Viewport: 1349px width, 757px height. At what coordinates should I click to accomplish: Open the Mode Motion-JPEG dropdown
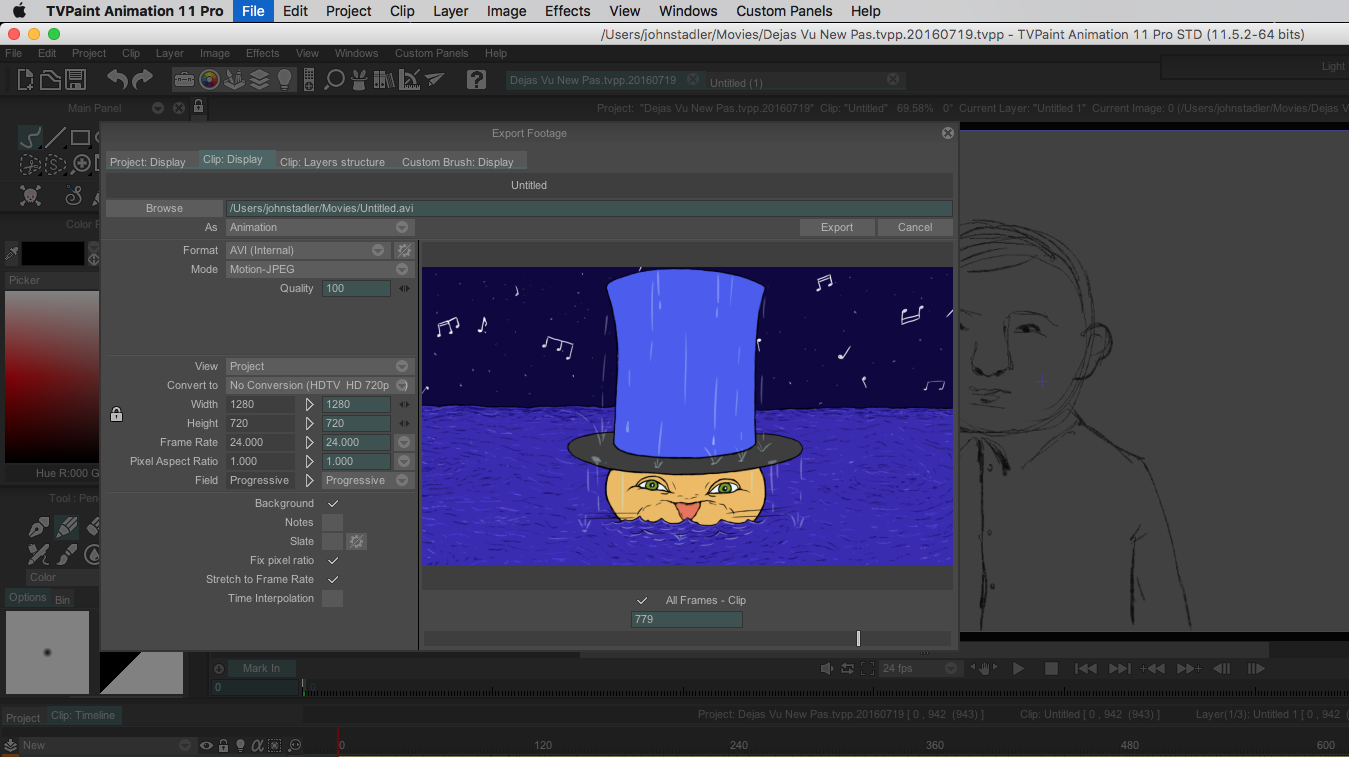click(318, 269)
